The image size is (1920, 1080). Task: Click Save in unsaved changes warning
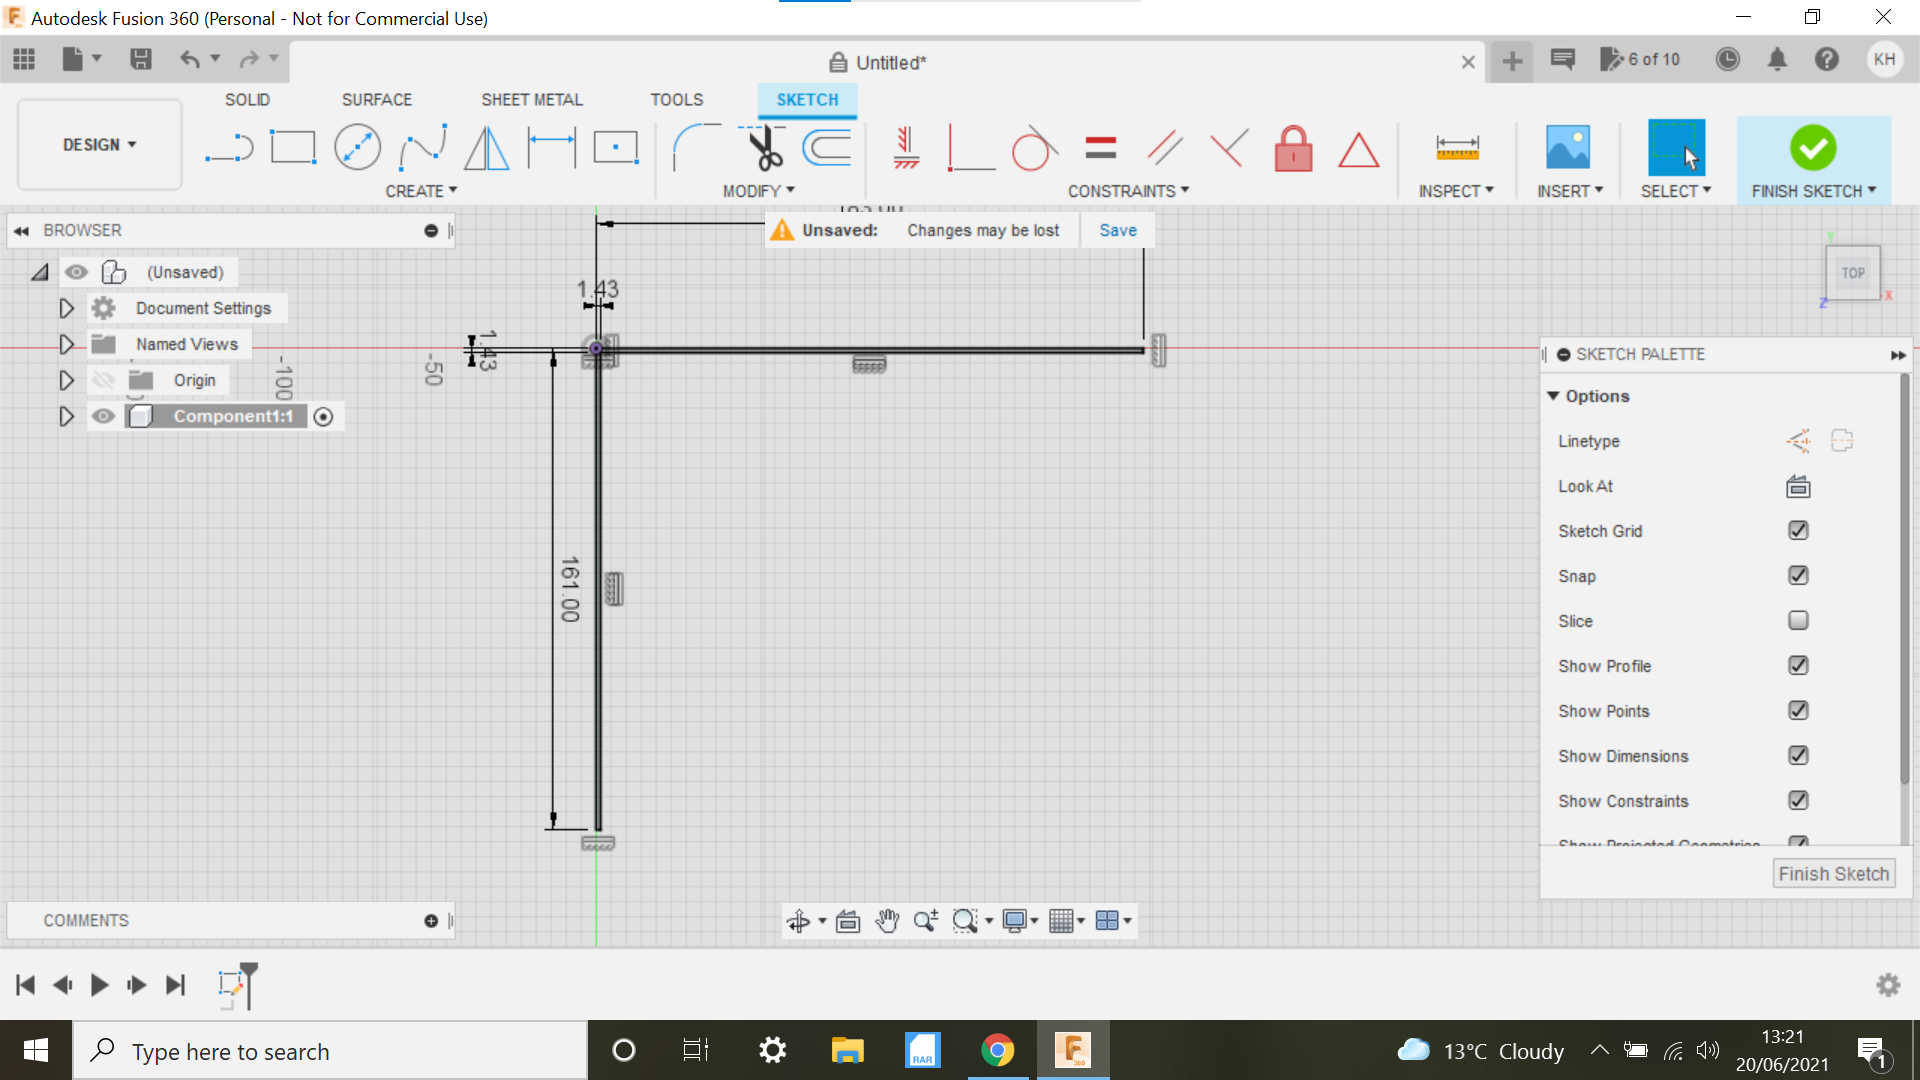[x=1118, y=229]
